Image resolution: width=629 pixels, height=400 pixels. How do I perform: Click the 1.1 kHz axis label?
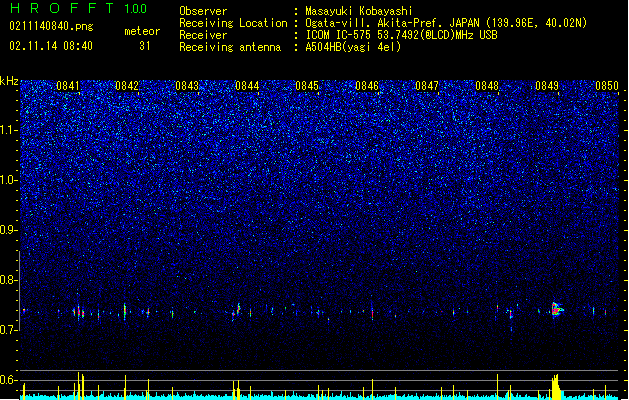[9, 130]
